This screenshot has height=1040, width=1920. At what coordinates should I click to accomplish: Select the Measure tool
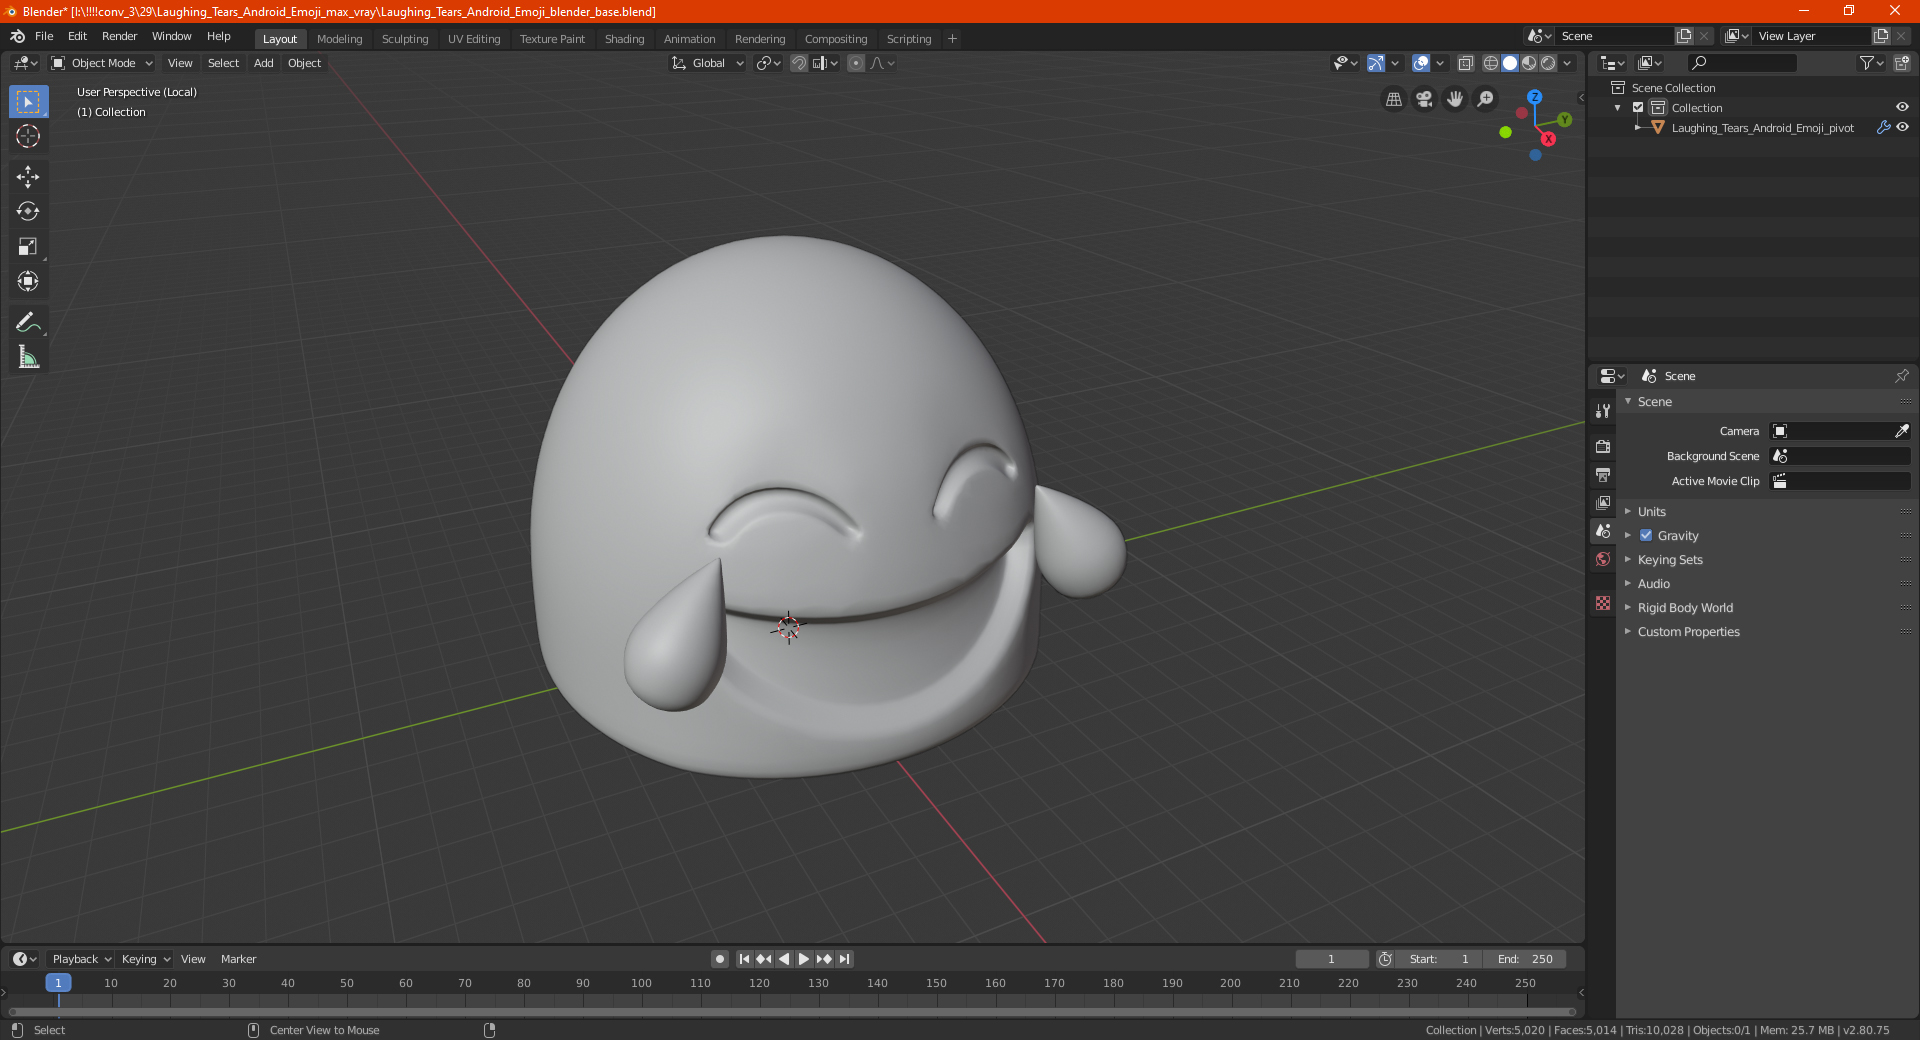pos(28,357)
